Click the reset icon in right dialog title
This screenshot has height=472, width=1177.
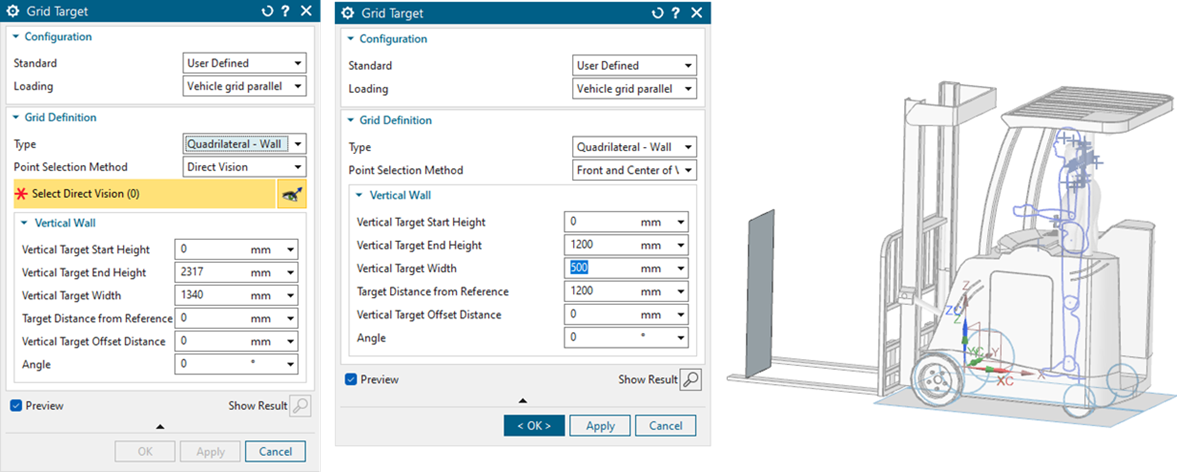click(657, 13)
